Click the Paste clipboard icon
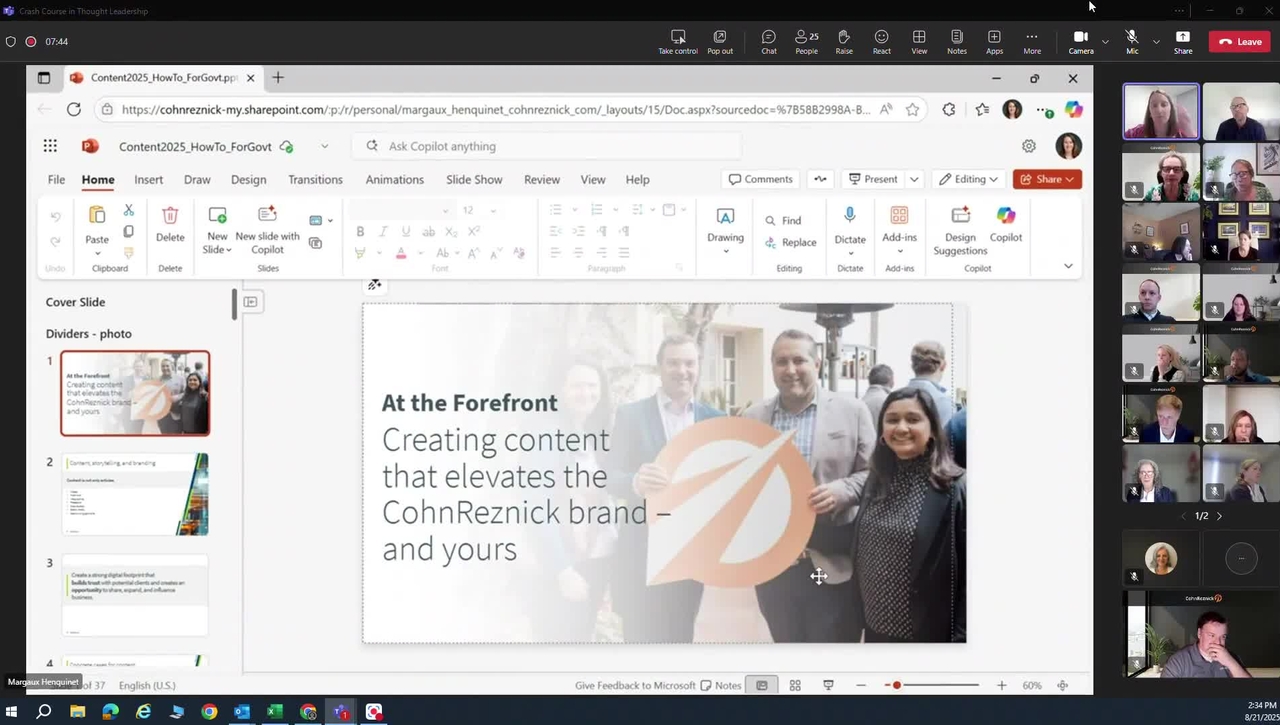This screenshot has height=725, width=1280. (97, 215)
